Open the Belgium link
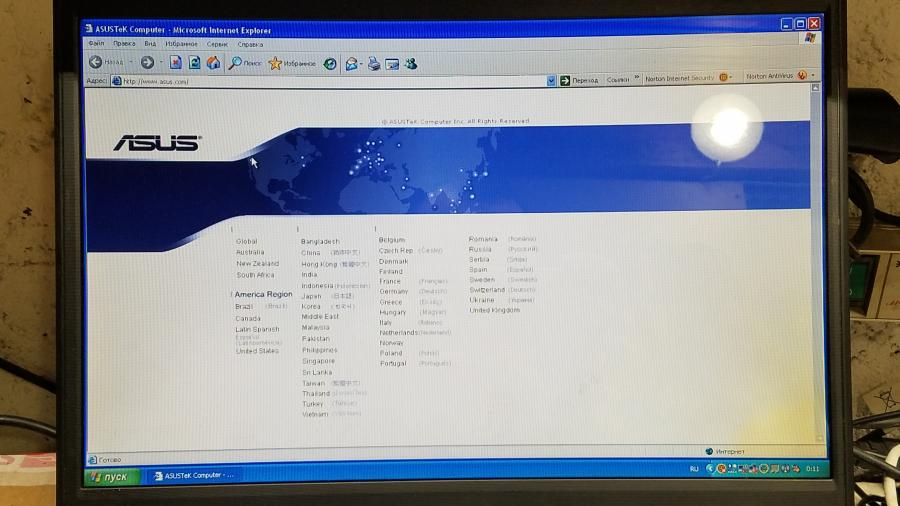 point(391,240)
